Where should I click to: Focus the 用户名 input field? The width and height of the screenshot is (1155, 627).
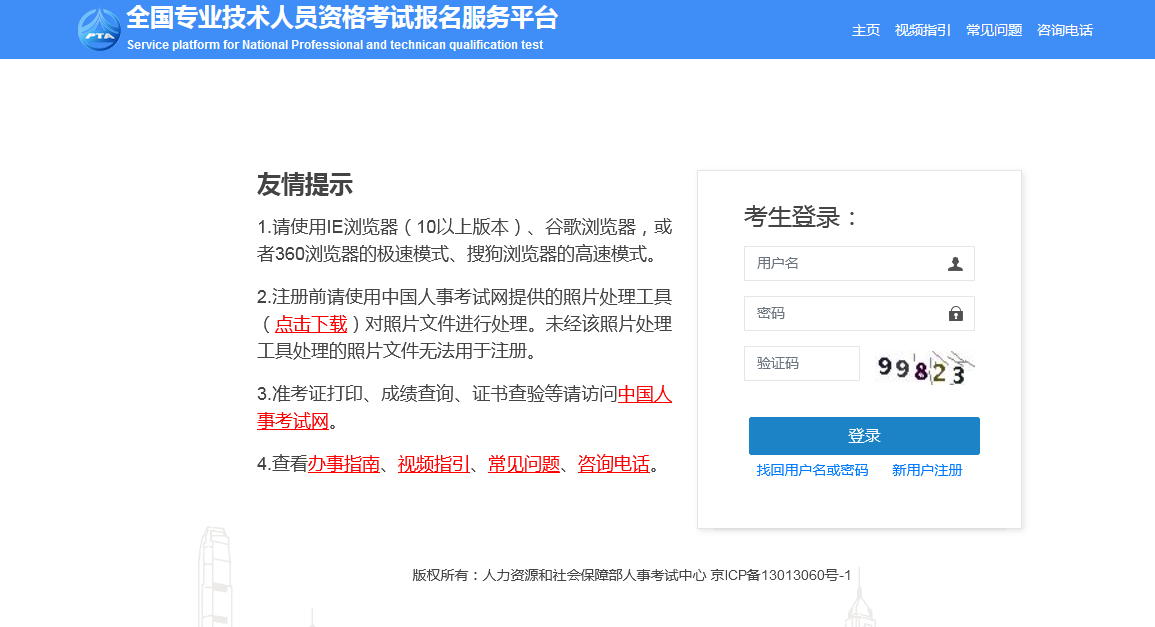[x=845, y=264]
